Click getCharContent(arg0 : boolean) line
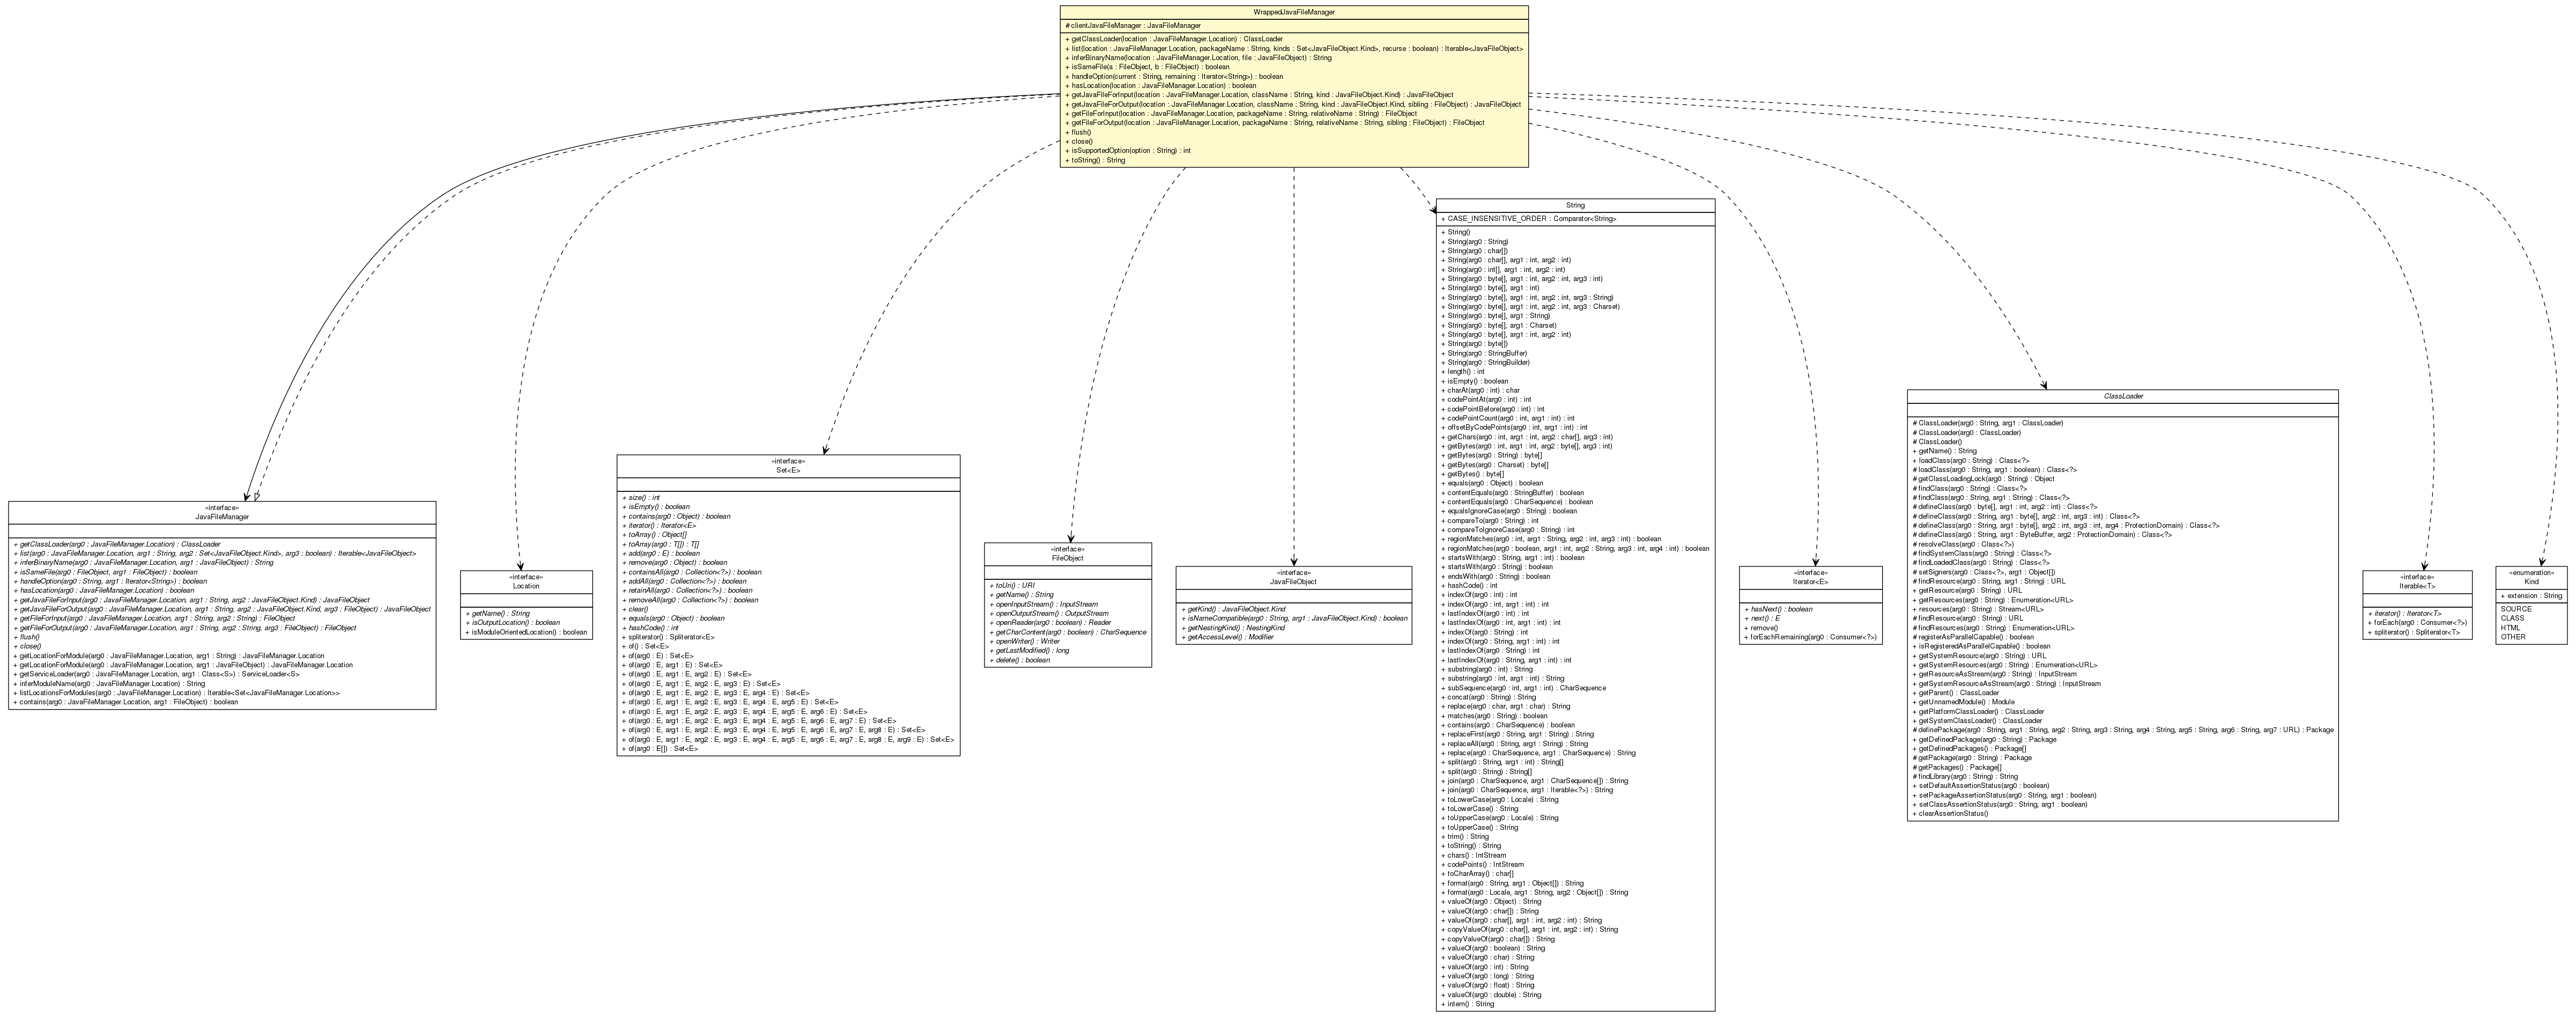This screenshot has height=1017, width=2576. tap(1067, 633)
